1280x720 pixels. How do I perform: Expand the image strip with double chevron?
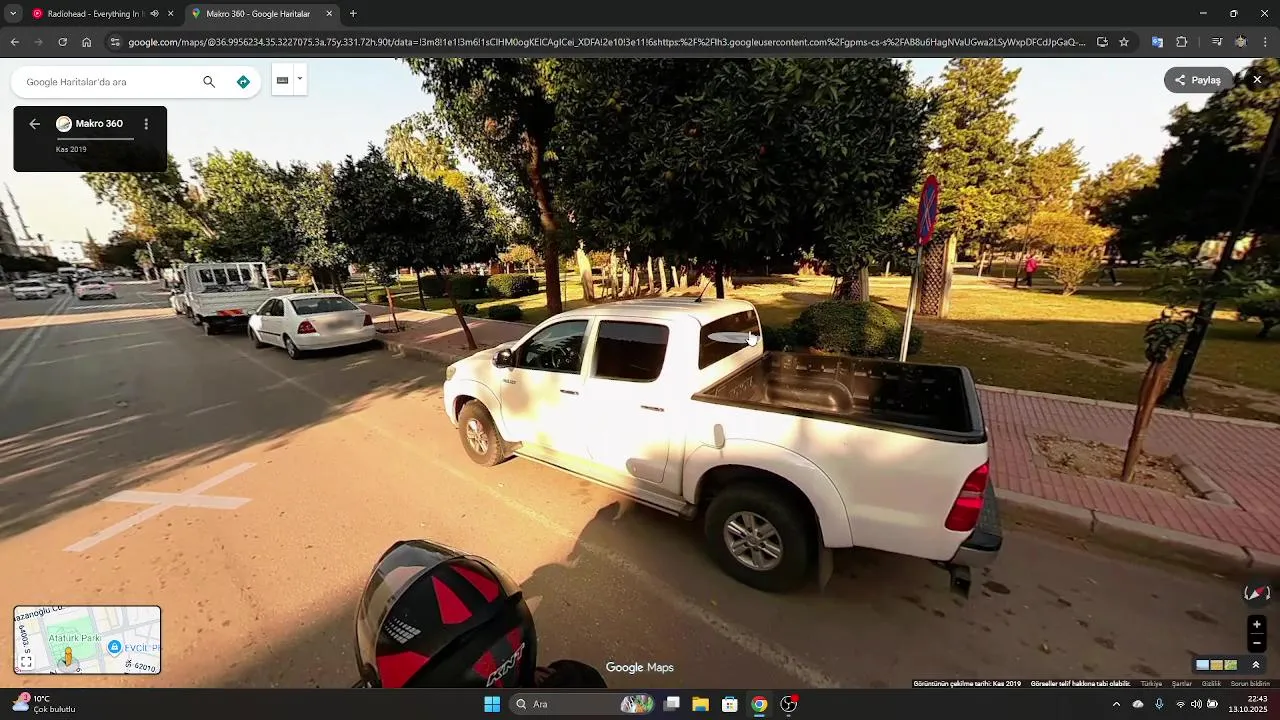click(1256, 665)
